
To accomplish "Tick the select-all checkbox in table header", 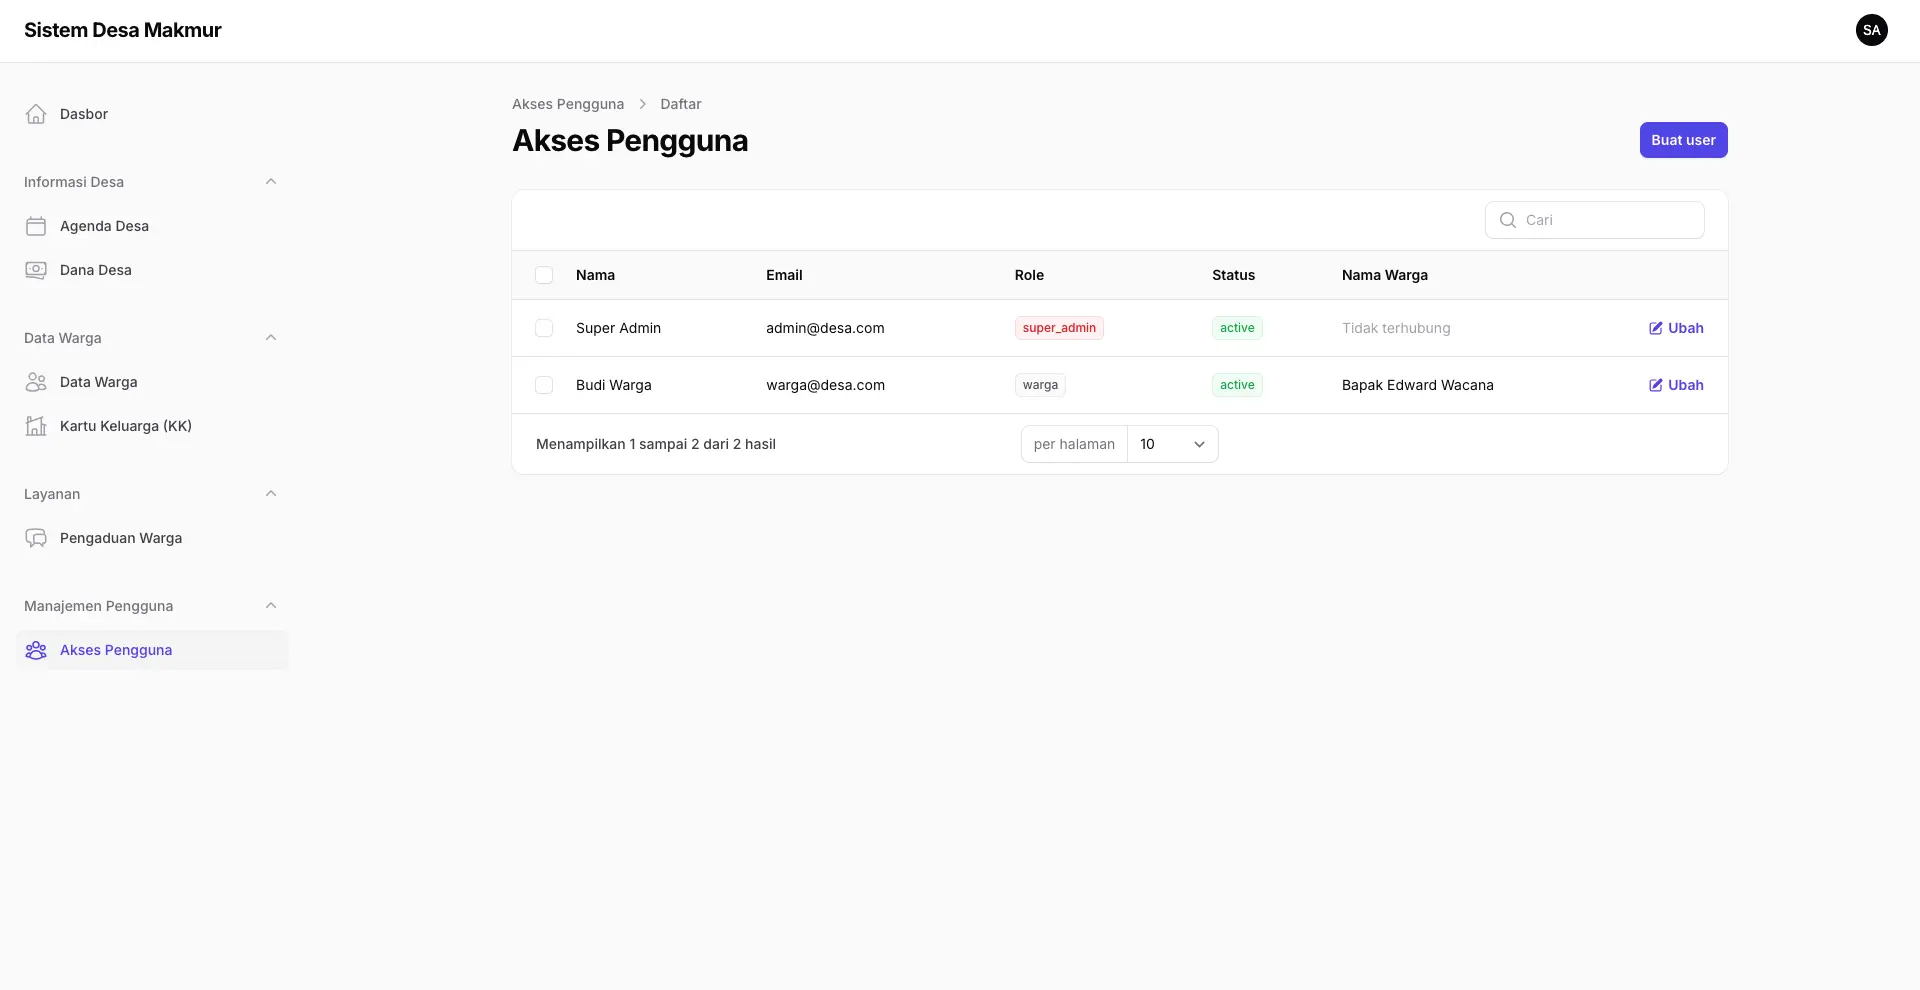I will 544,275.
